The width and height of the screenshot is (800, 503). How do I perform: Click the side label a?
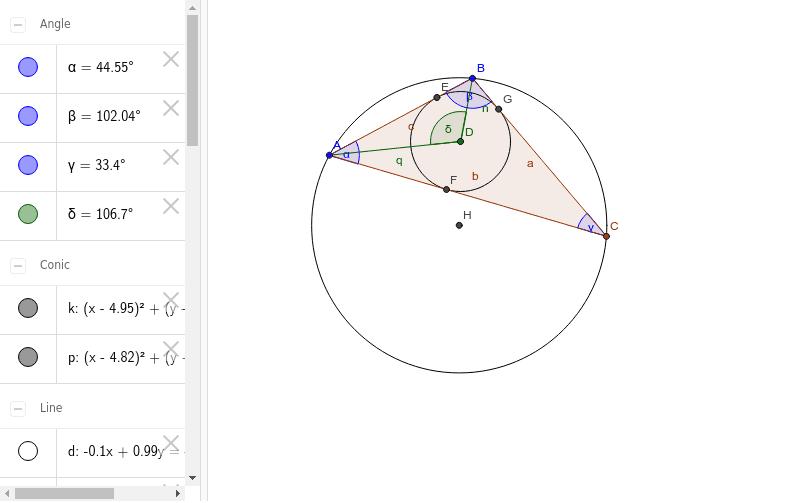530,163
